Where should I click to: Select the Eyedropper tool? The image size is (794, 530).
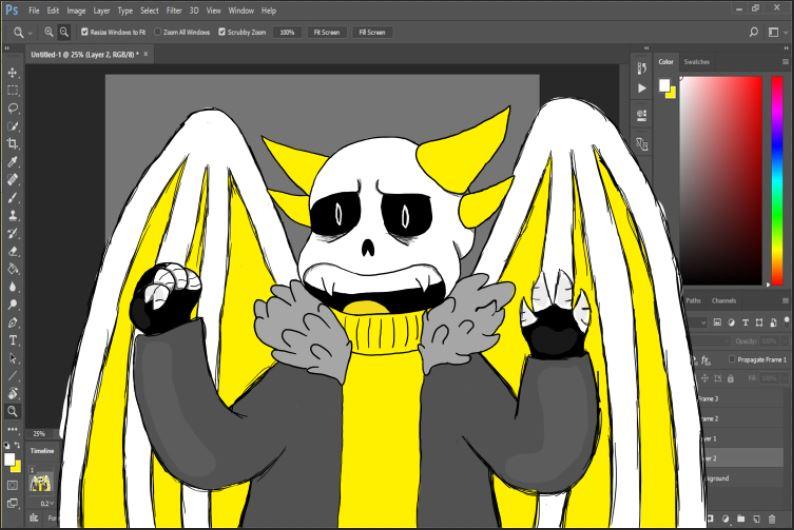pyautogui.click(x=13, y=161)
